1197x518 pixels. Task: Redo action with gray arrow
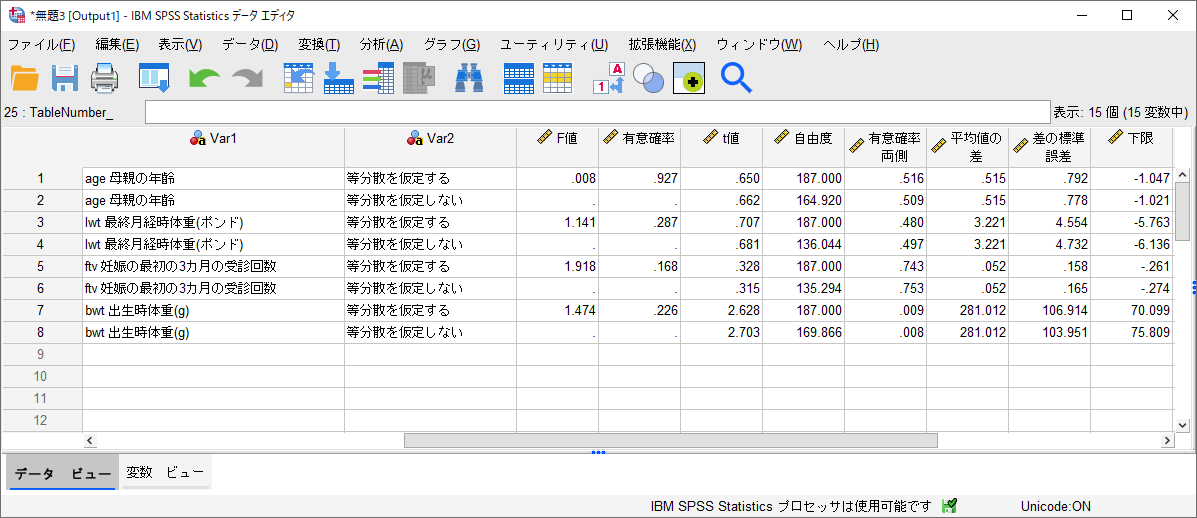tap(247, 78)
